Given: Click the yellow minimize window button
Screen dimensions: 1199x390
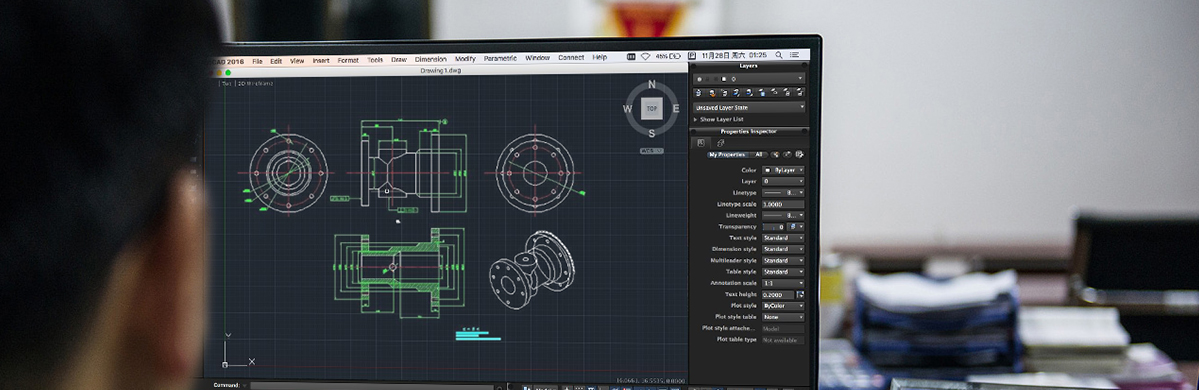Looking at the screenshot, I should pos(219,73).
